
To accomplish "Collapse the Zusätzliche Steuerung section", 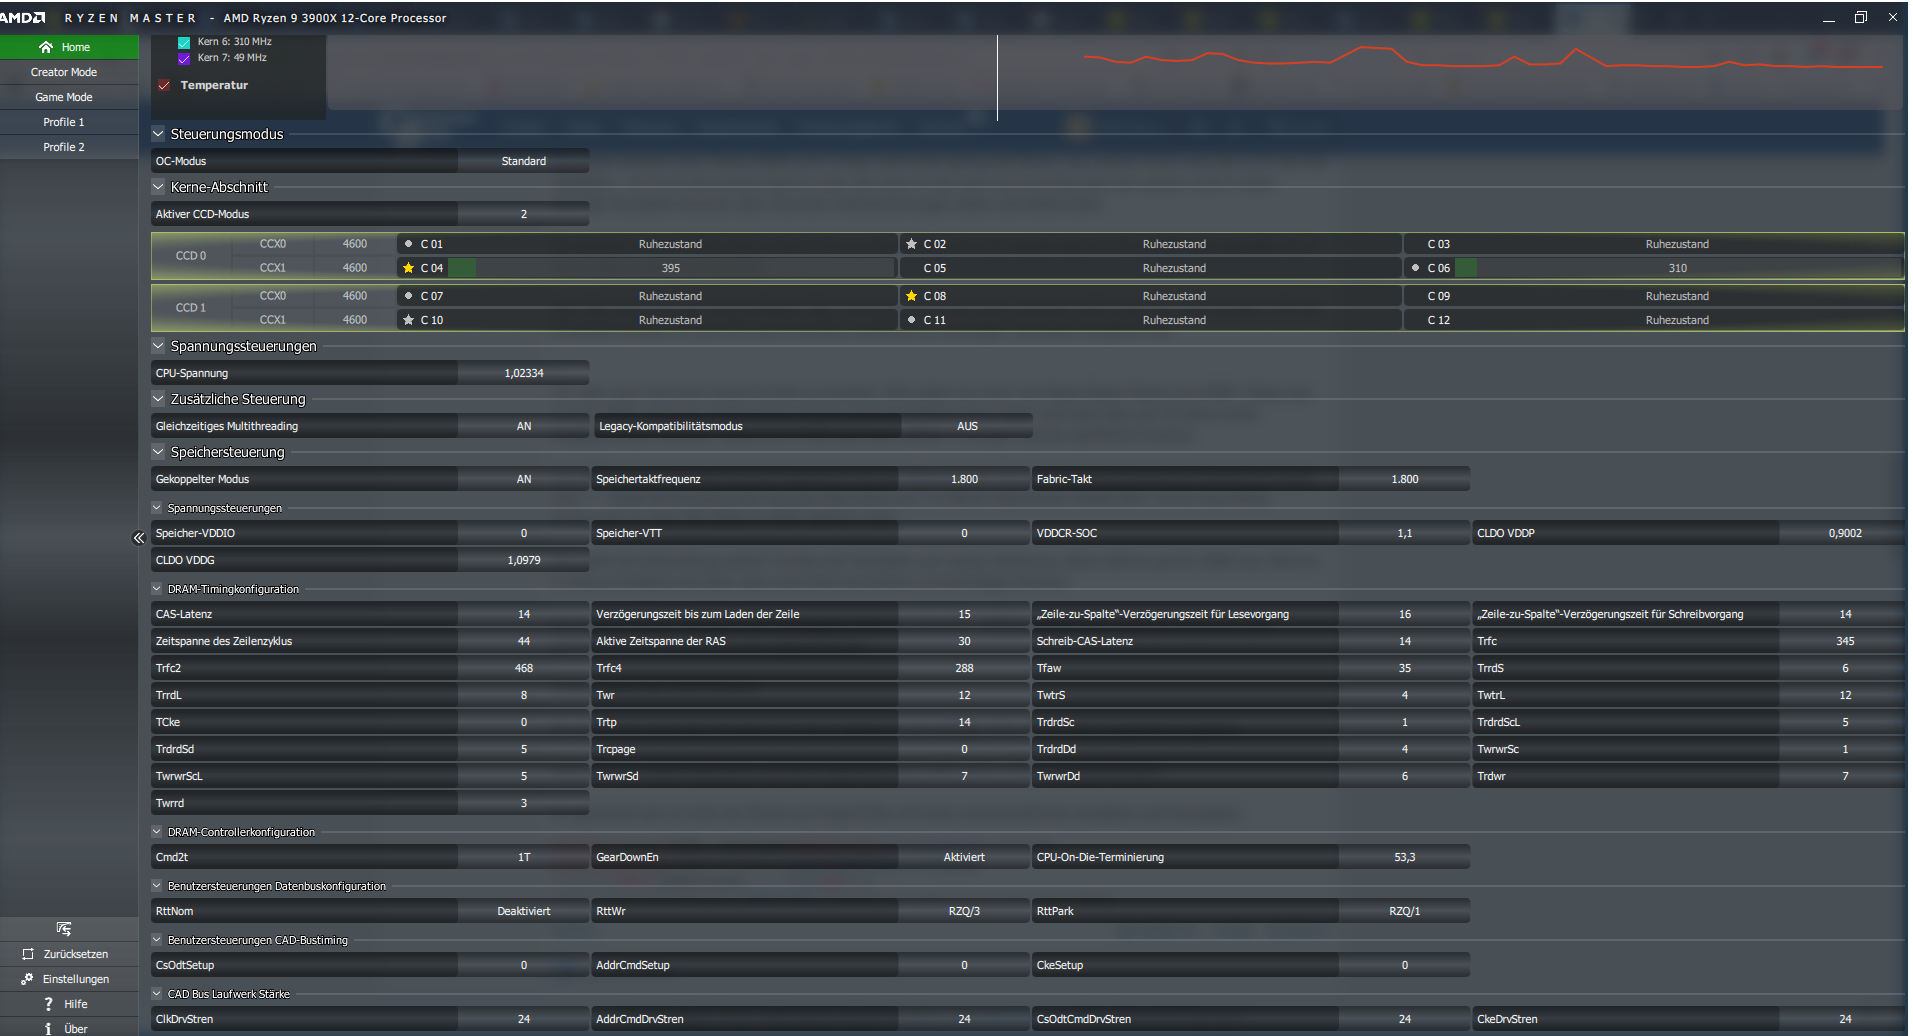I will coord(158,398).
